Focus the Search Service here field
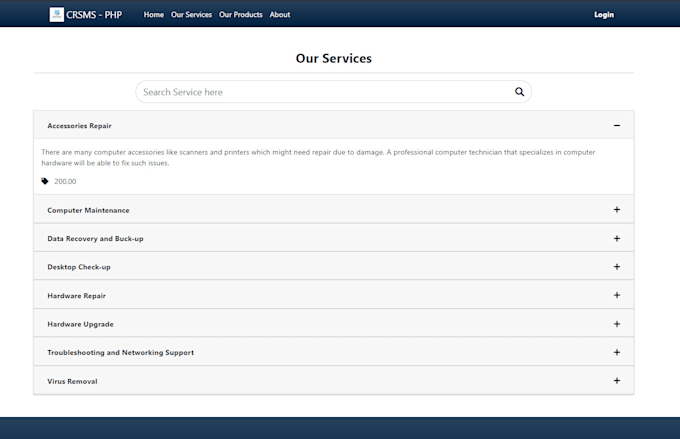The height and width of the screenshot is (439, 680). (x=333, y=92)
